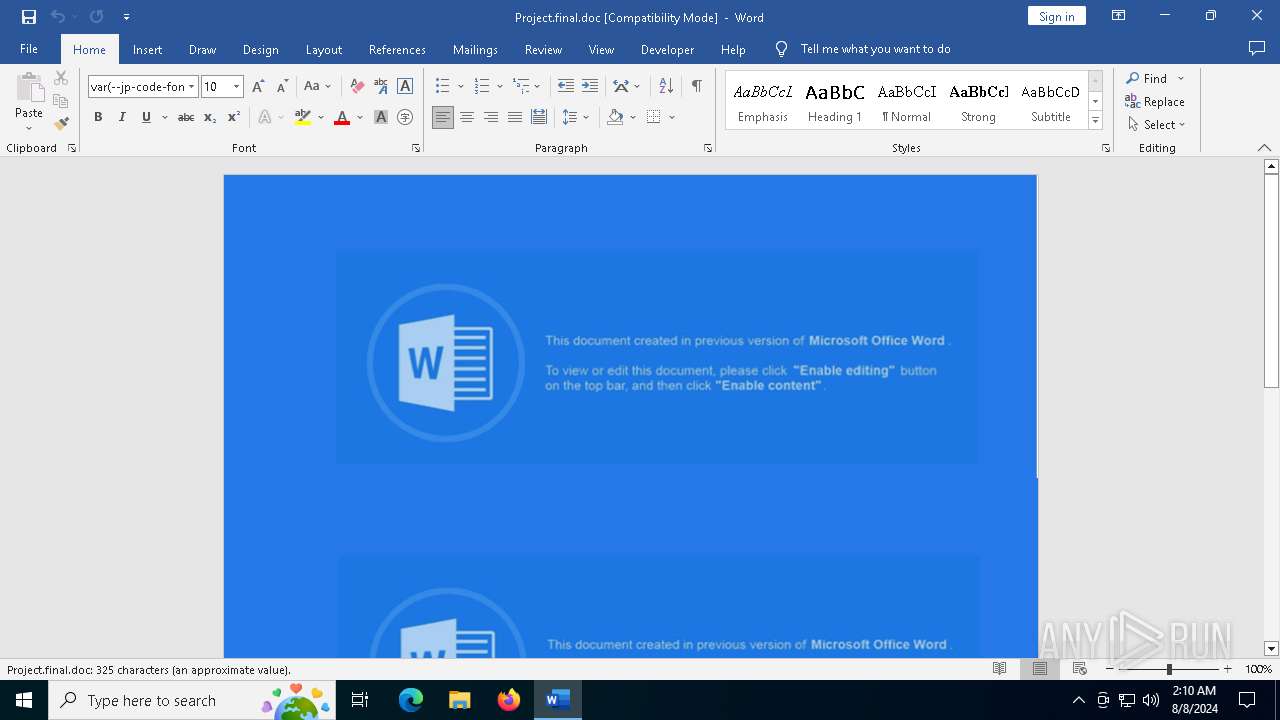Toggle underline formatting
The height and width of the screenshot is (720, 1280).
[146, 117]
